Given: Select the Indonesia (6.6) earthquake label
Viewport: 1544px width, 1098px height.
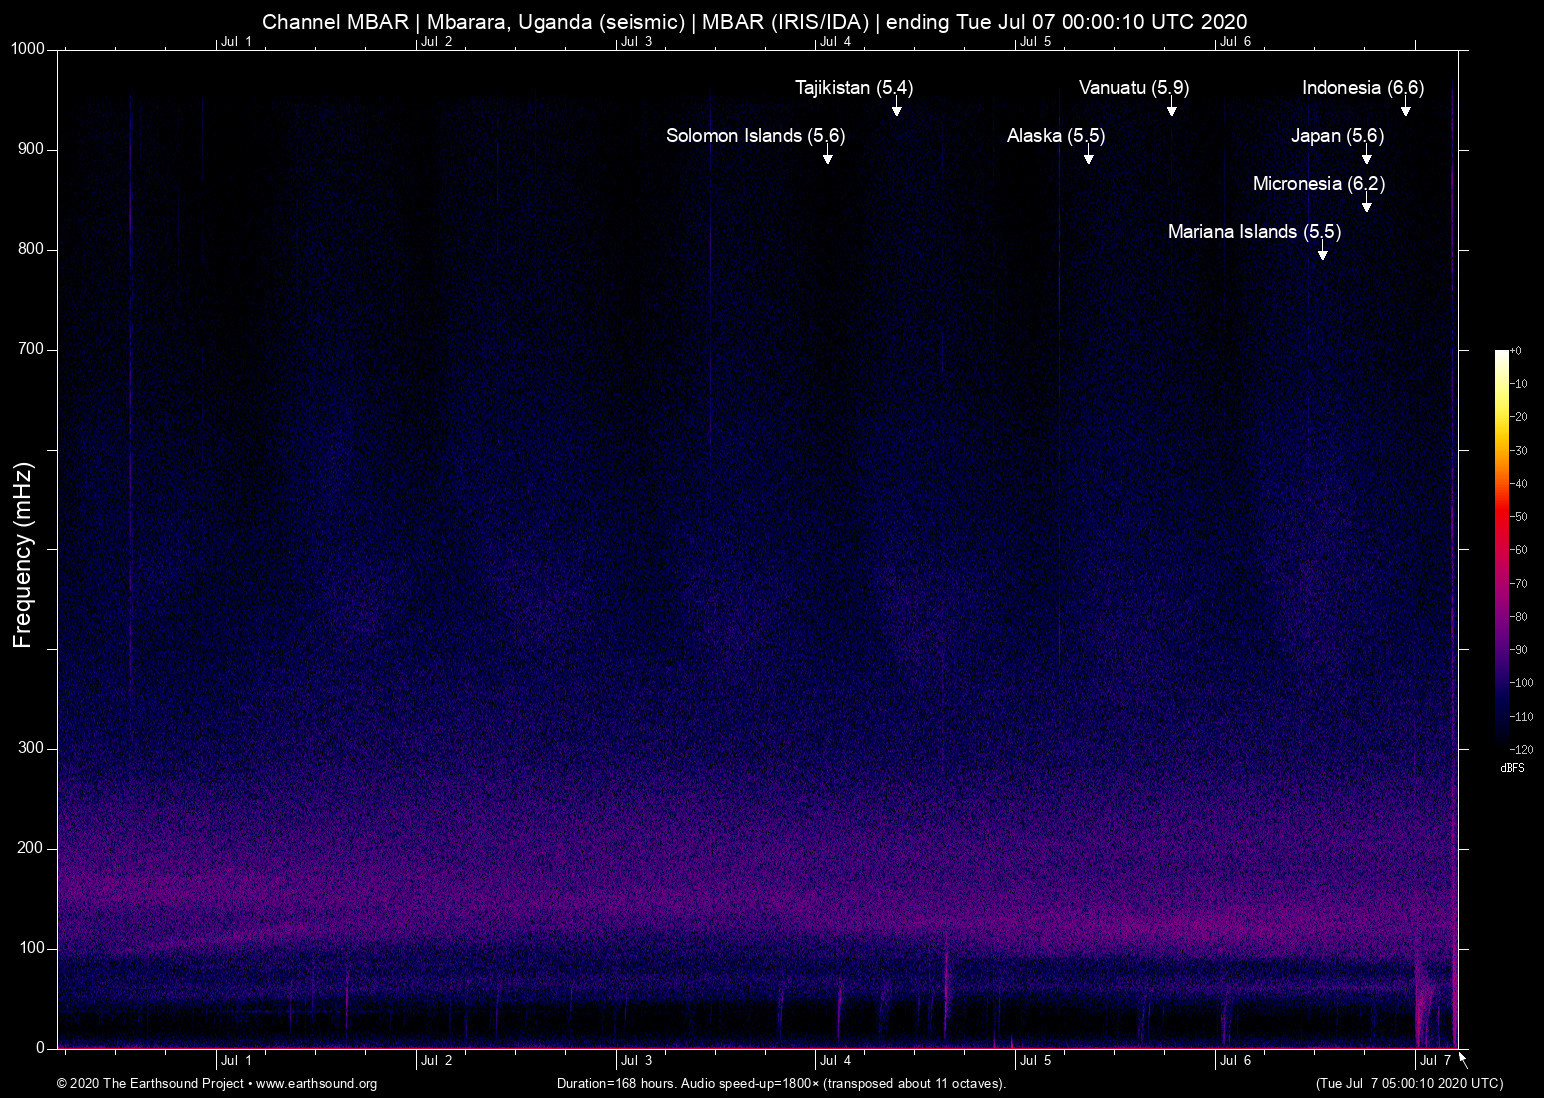Looking at the screenshot, I should (1362, 88).
